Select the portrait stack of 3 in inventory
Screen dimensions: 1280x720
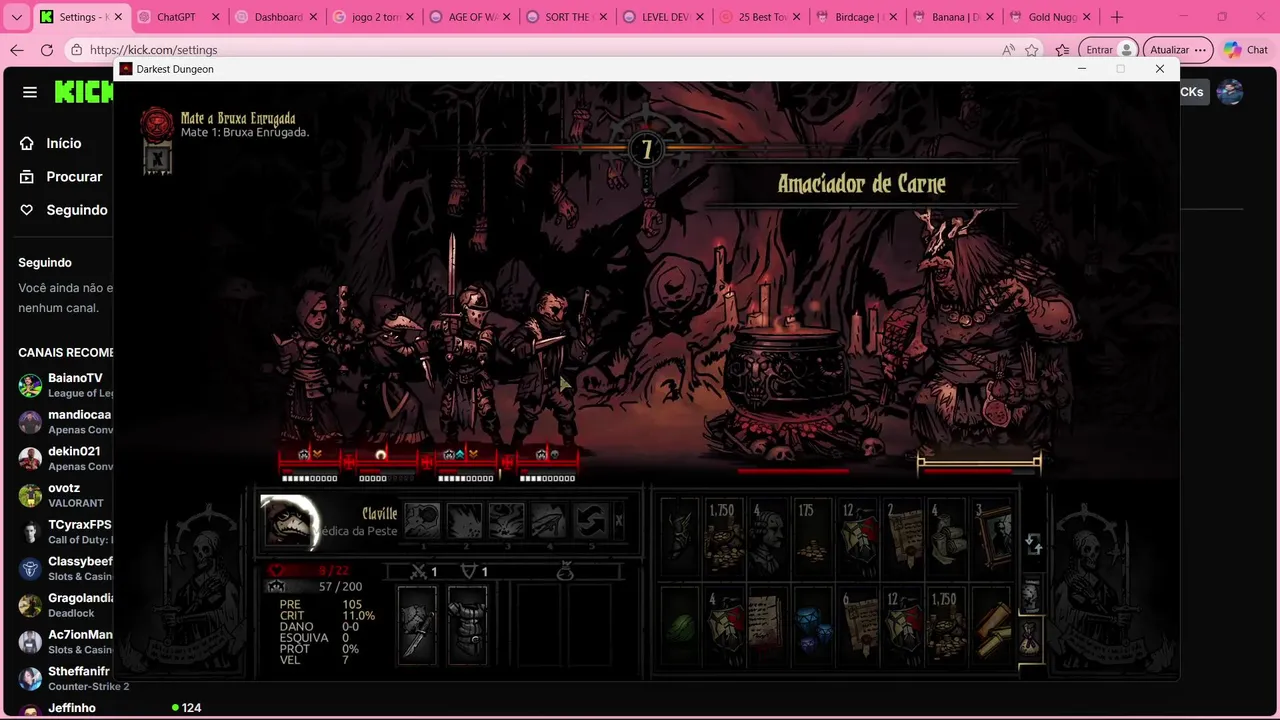992,538
